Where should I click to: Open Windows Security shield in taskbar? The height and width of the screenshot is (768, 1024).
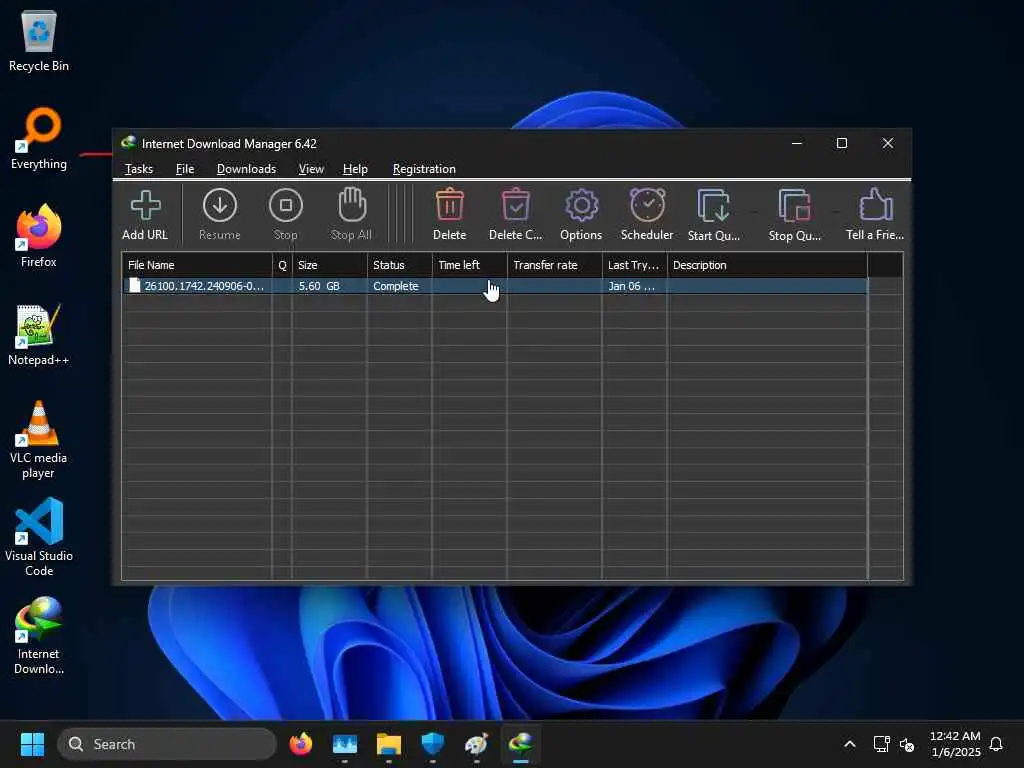432,744
